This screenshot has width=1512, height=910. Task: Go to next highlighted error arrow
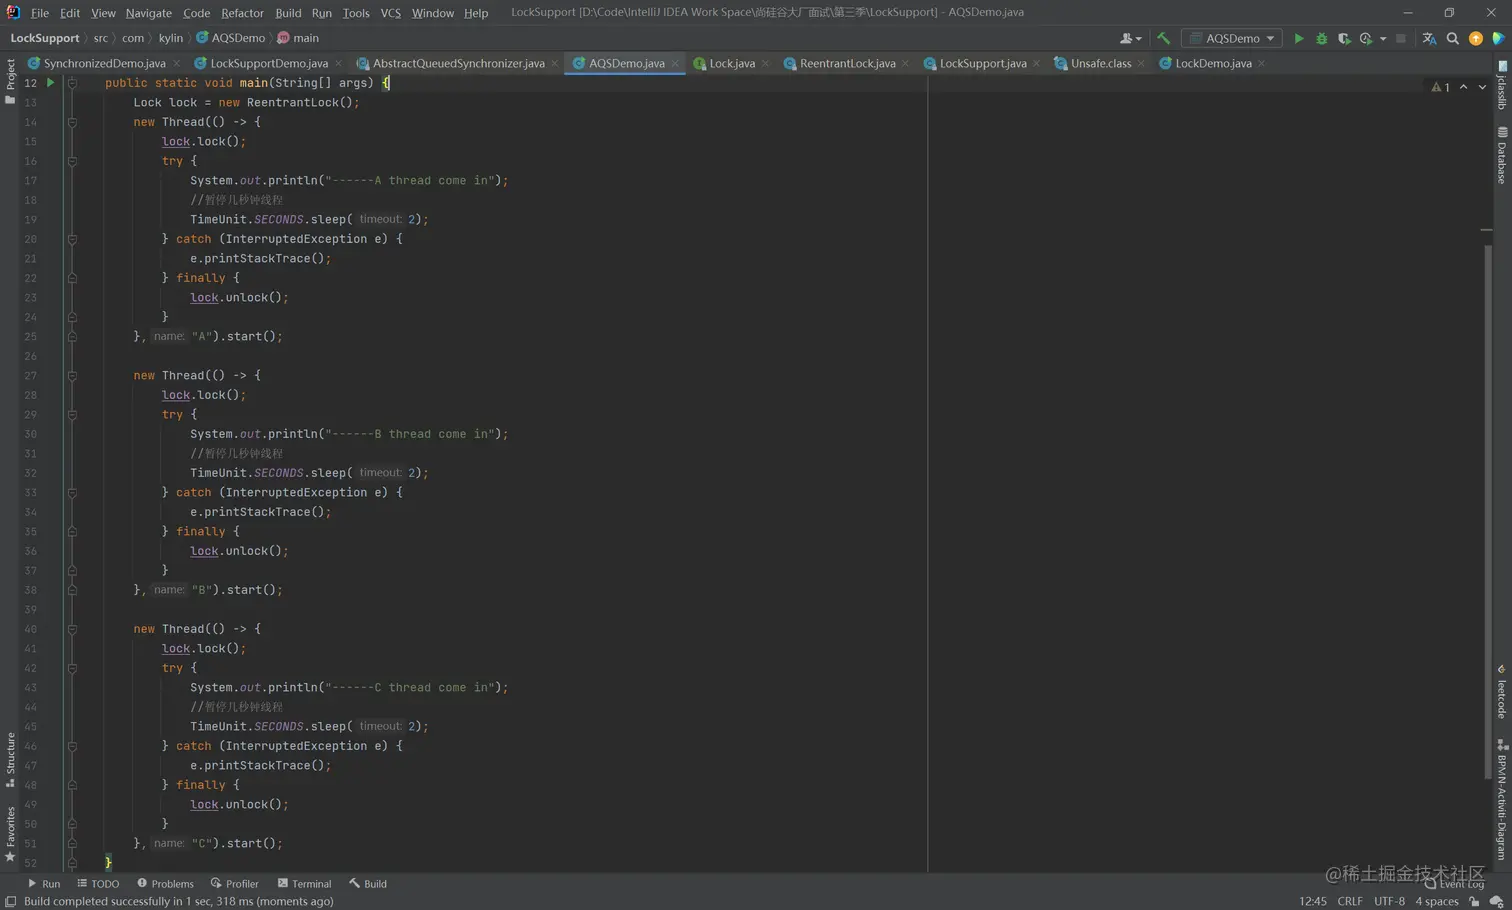pyautogui.click(x=1482, y=88)
